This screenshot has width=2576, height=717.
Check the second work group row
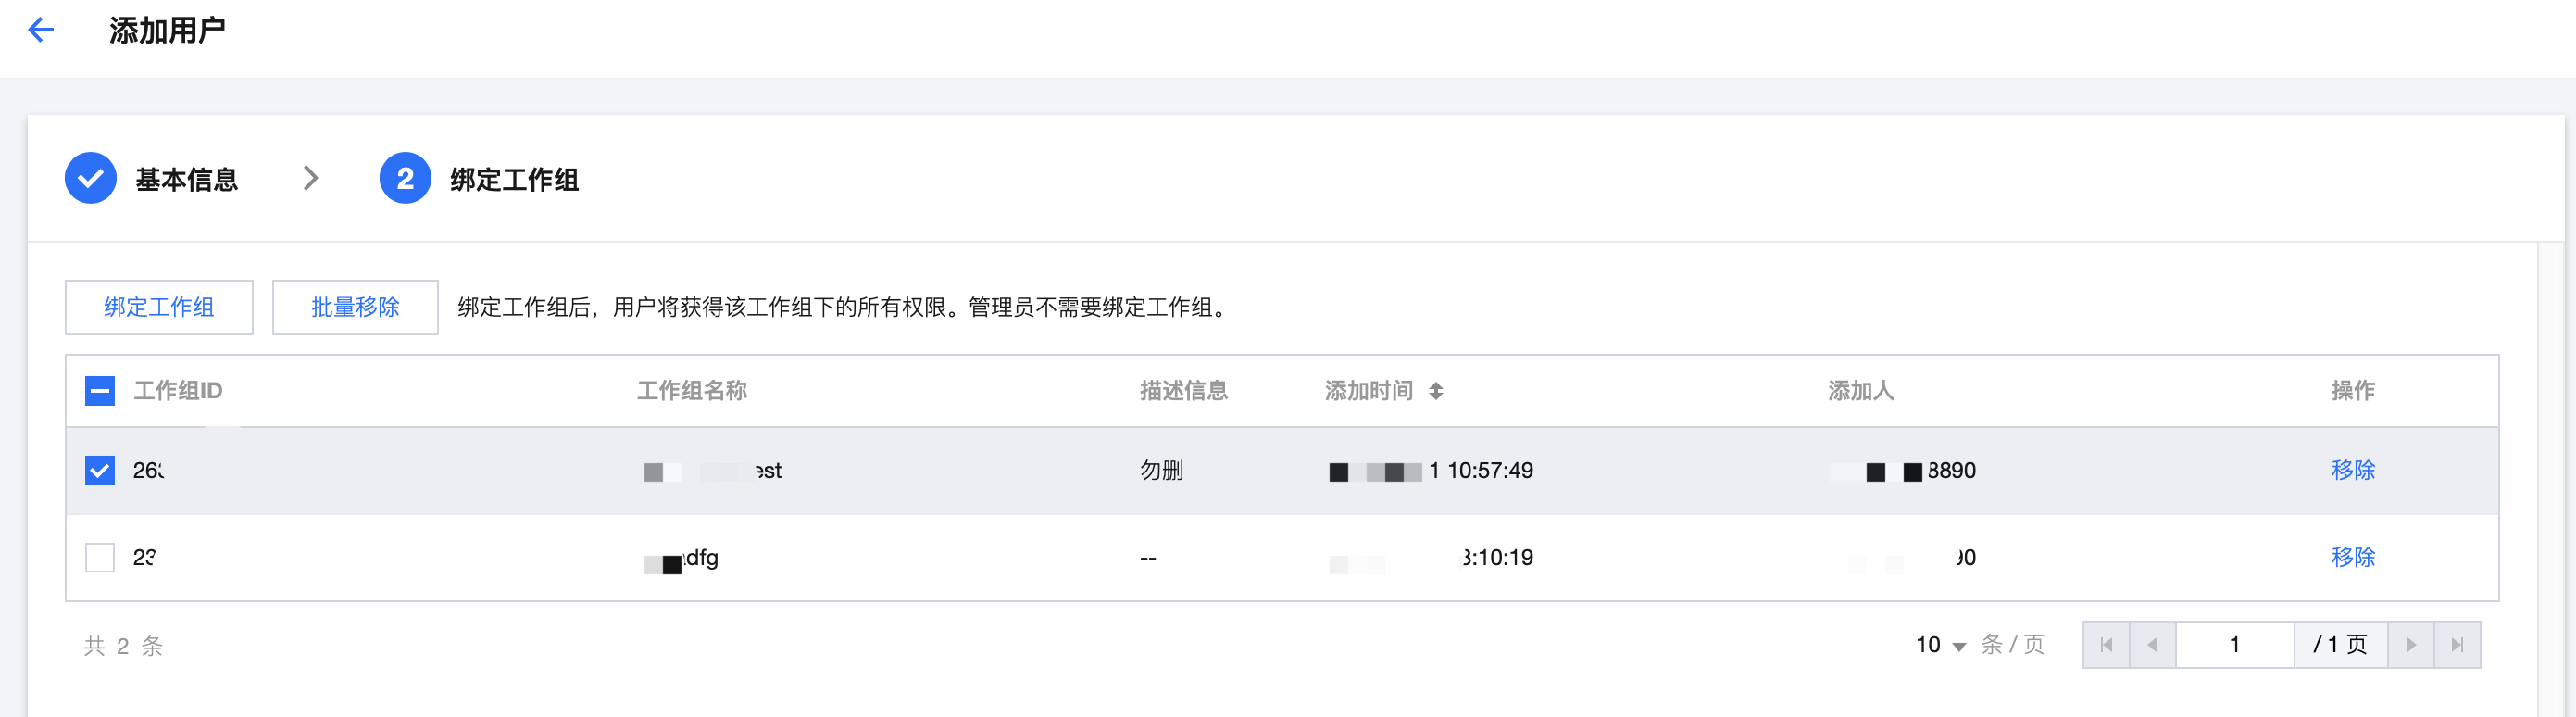(100, 557)
